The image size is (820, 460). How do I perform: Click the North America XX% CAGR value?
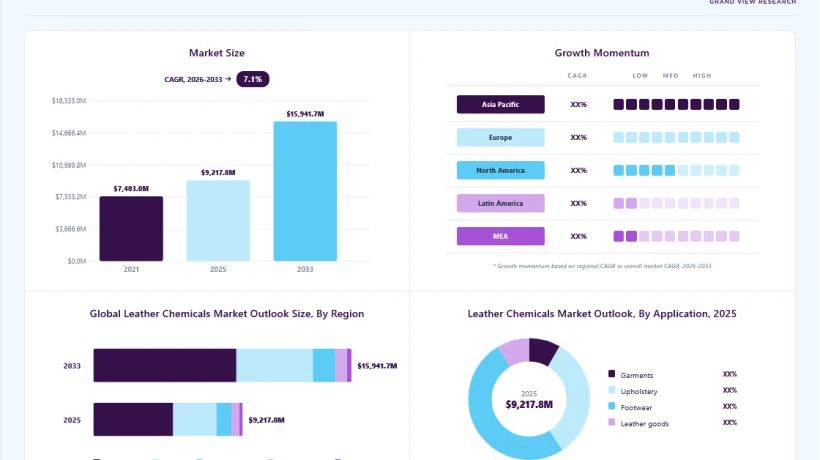pos(578,170)
